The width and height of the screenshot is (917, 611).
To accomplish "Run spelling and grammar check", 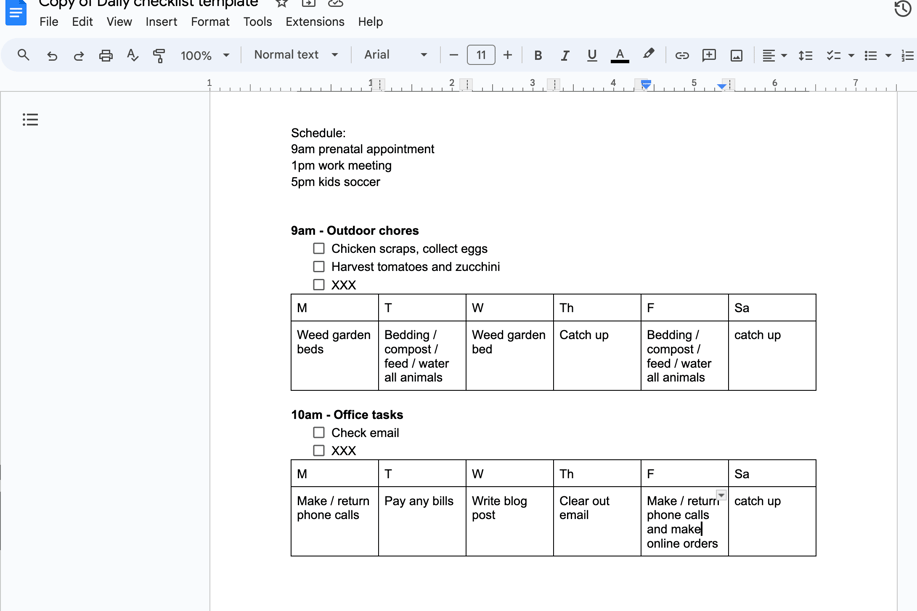I will tap(132, 56).
